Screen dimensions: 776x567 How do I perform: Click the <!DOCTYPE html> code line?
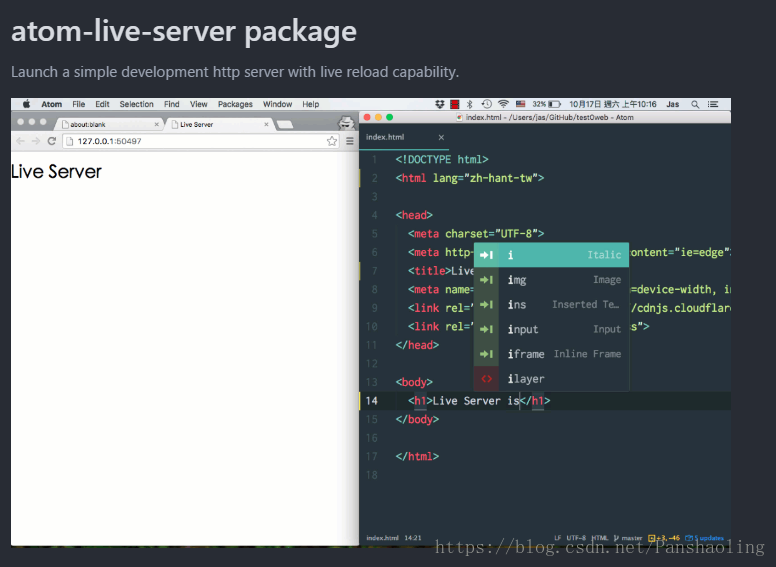[441, 159]
